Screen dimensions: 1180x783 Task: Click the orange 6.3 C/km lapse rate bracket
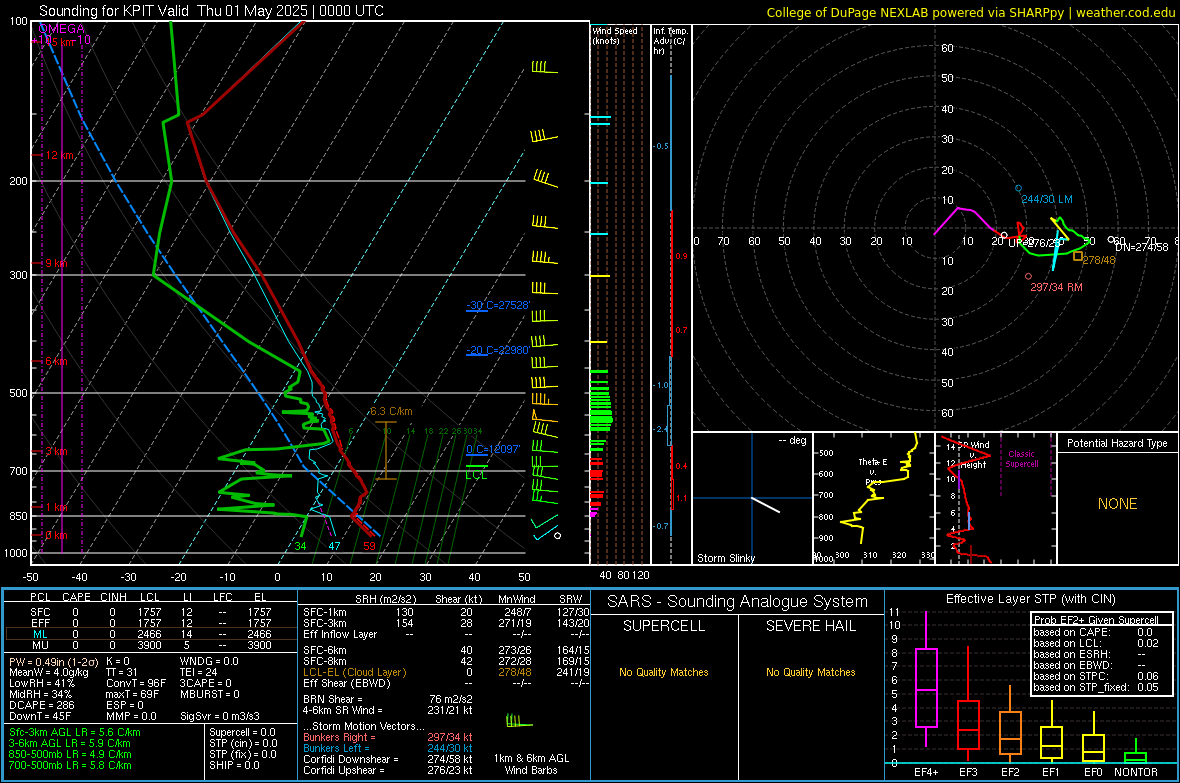pyautogui.click(x=385, y=450)
